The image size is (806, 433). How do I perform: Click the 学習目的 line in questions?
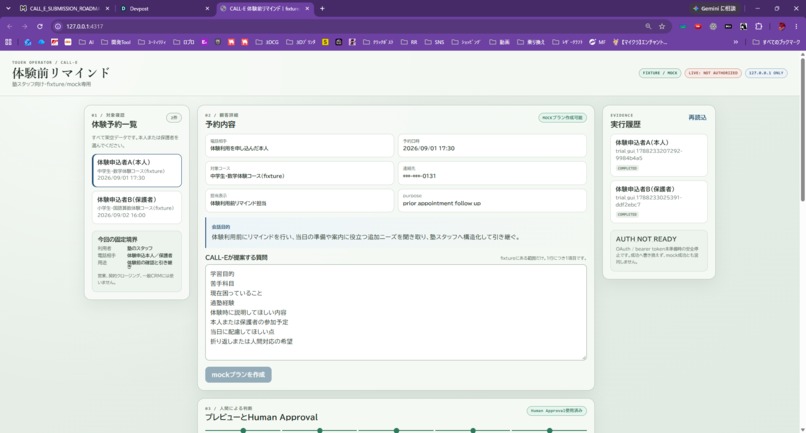tap(222, 274)
